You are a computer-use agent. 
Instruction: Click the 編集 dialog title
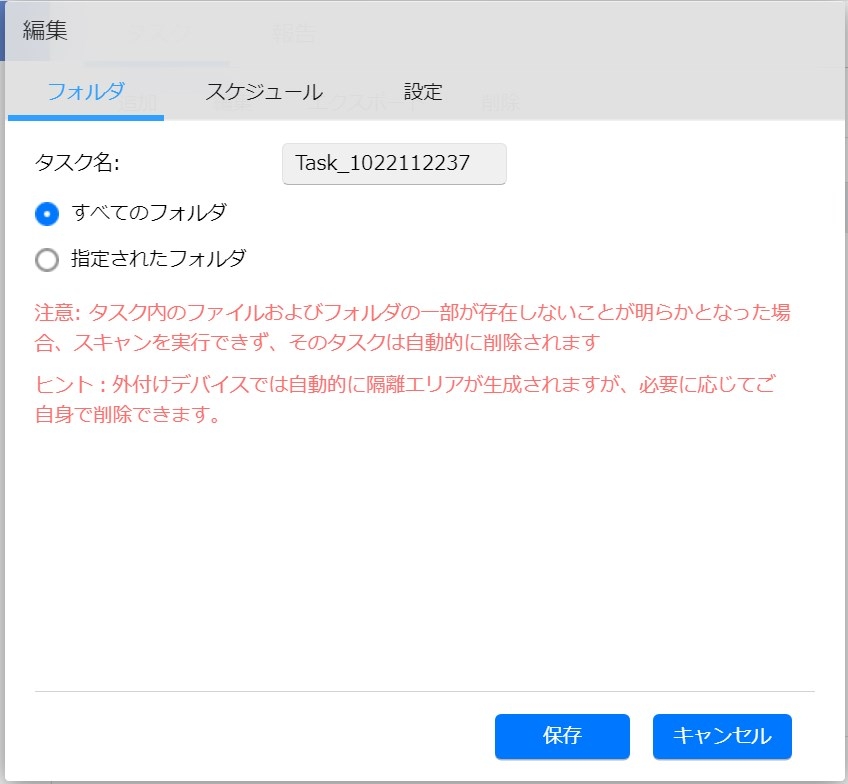click(46, 31)
